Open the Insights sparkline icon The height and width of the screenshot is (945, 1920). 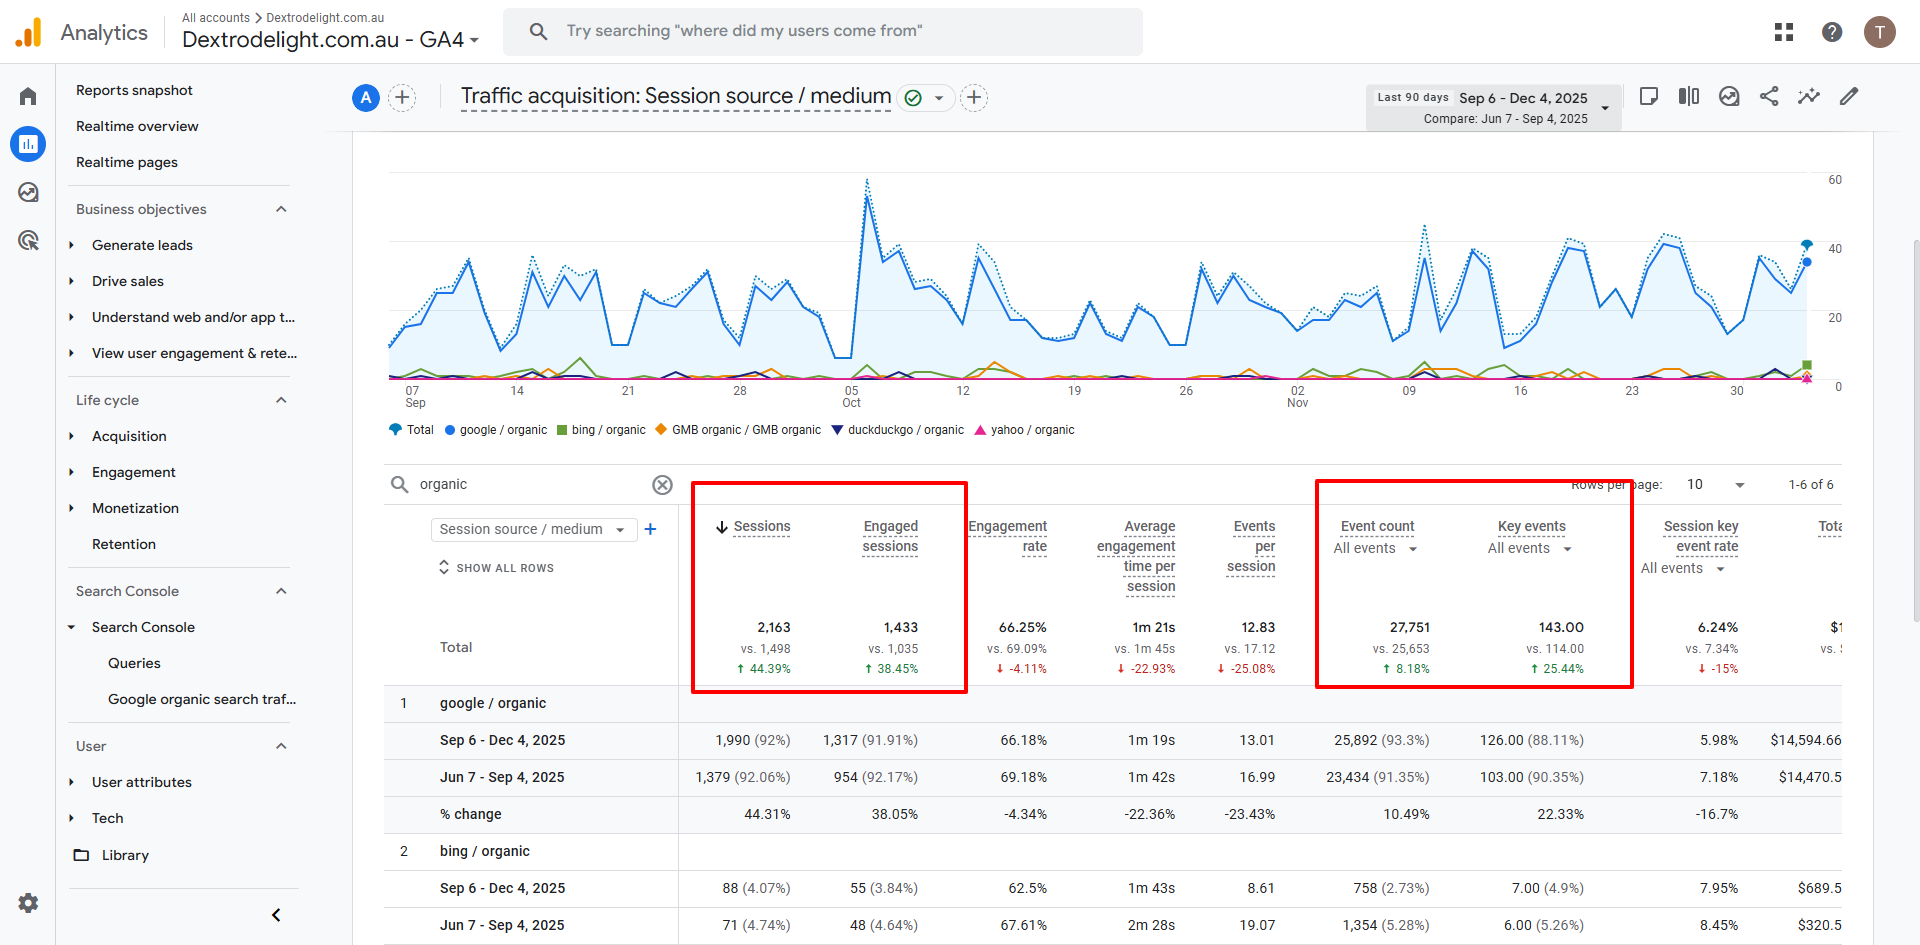(x=1809, y=96)
